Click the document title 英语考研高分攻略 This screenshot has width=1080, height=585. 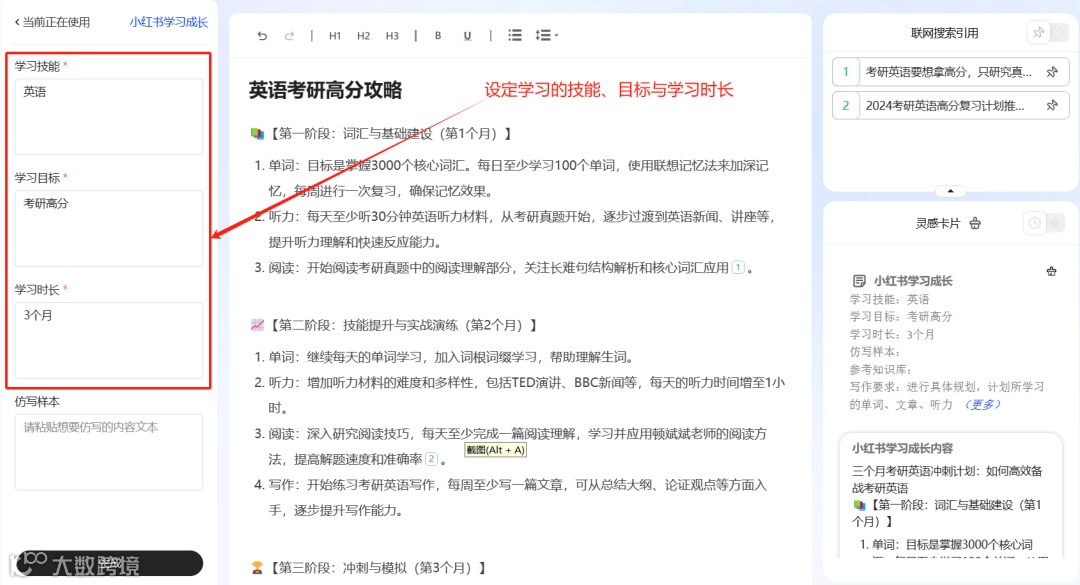325,90
